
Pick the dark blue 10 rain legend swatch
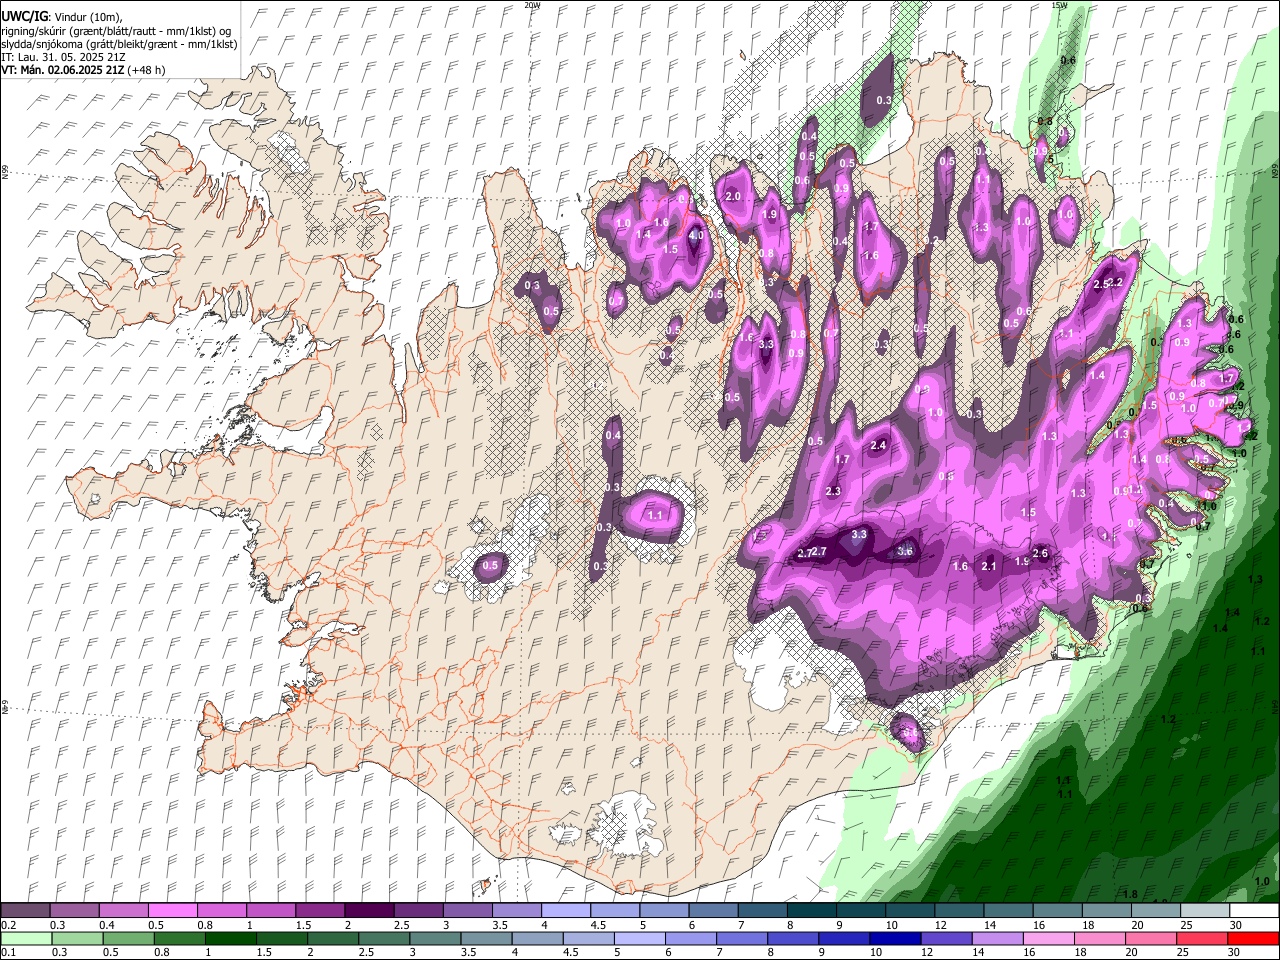click(x=894, y=938)
